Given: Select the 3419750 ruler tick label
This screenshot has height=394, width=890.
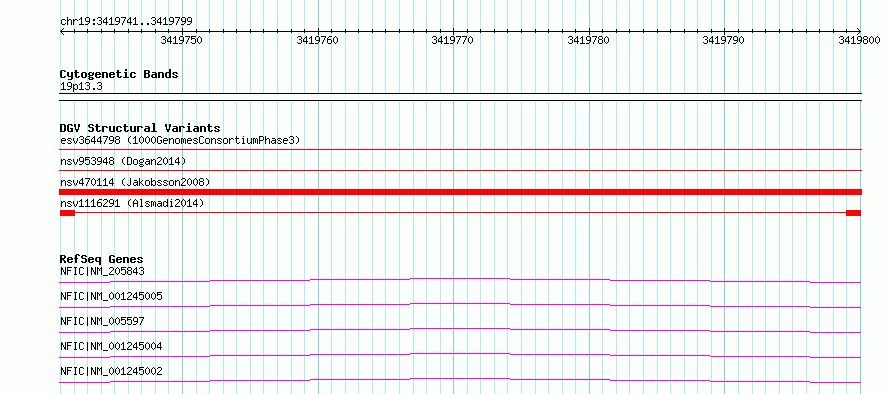Looking at the screenshot, I should click(x=181, y=40).
